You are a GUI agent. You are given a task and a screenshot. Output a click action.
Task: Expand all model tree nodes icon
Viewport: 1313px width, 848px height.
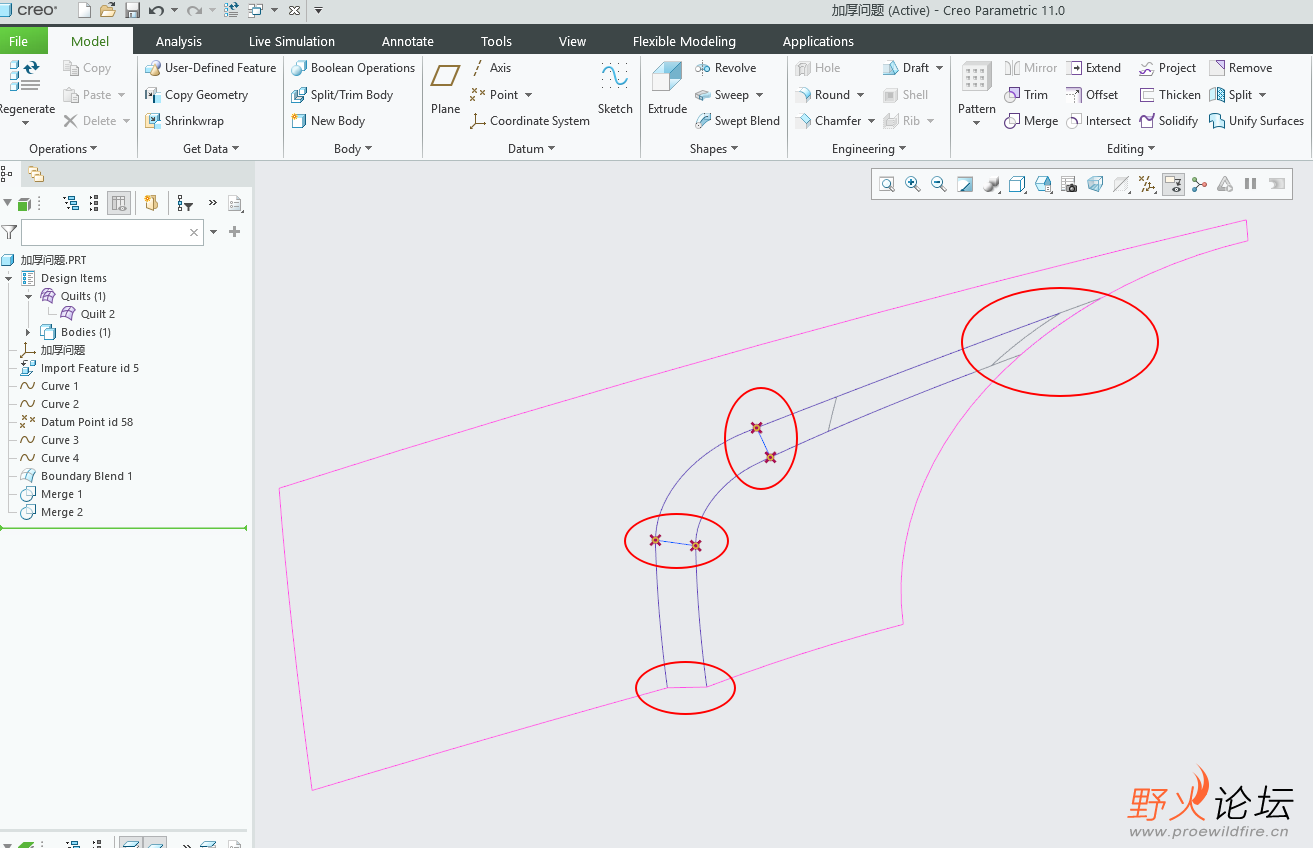71,203
